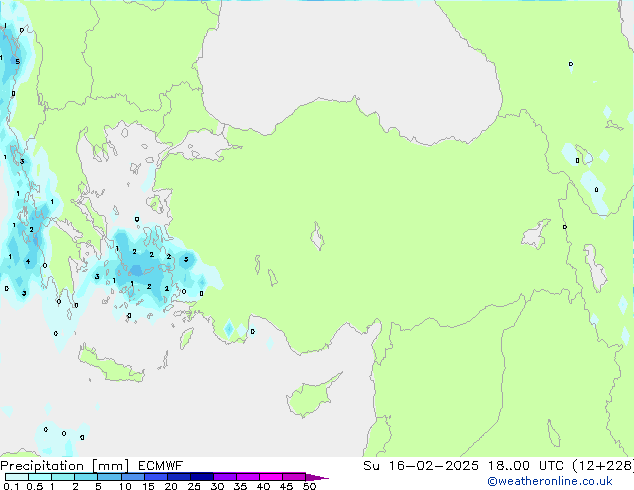Click the '4' precipitation value on the map
This screenshot has width=634, height=490.
click(x=28, y=261)
